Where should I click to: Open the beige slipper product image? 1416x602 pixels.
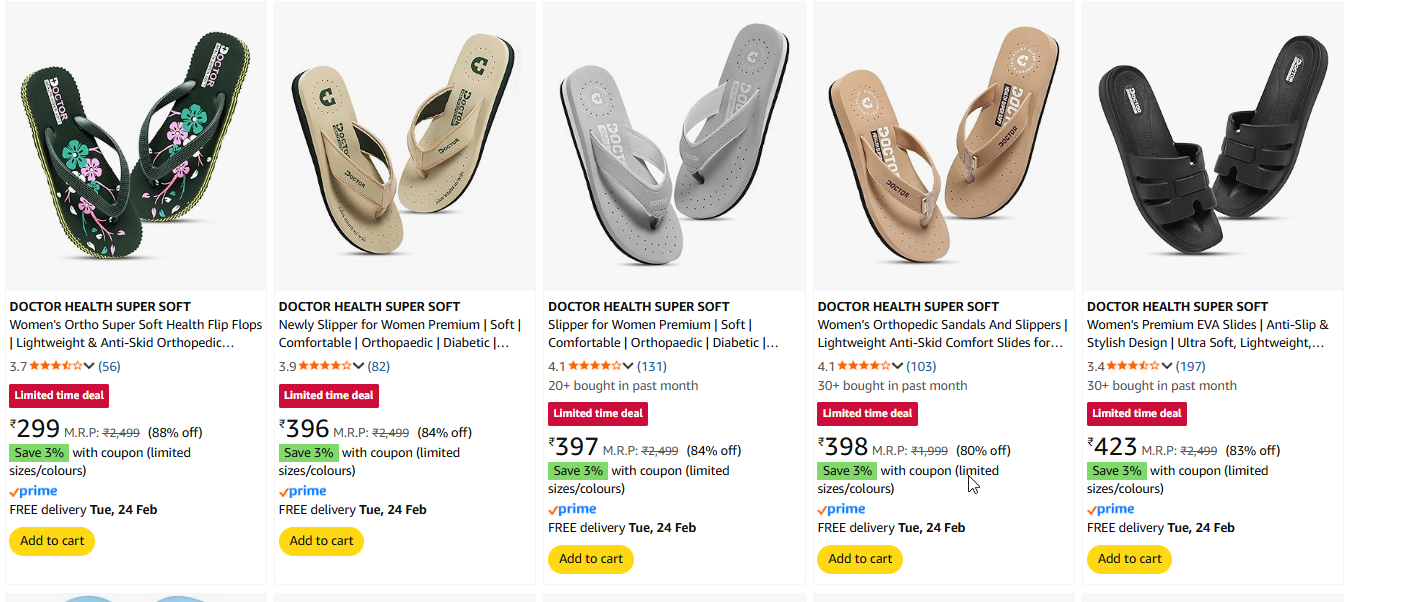coord(405,147)
